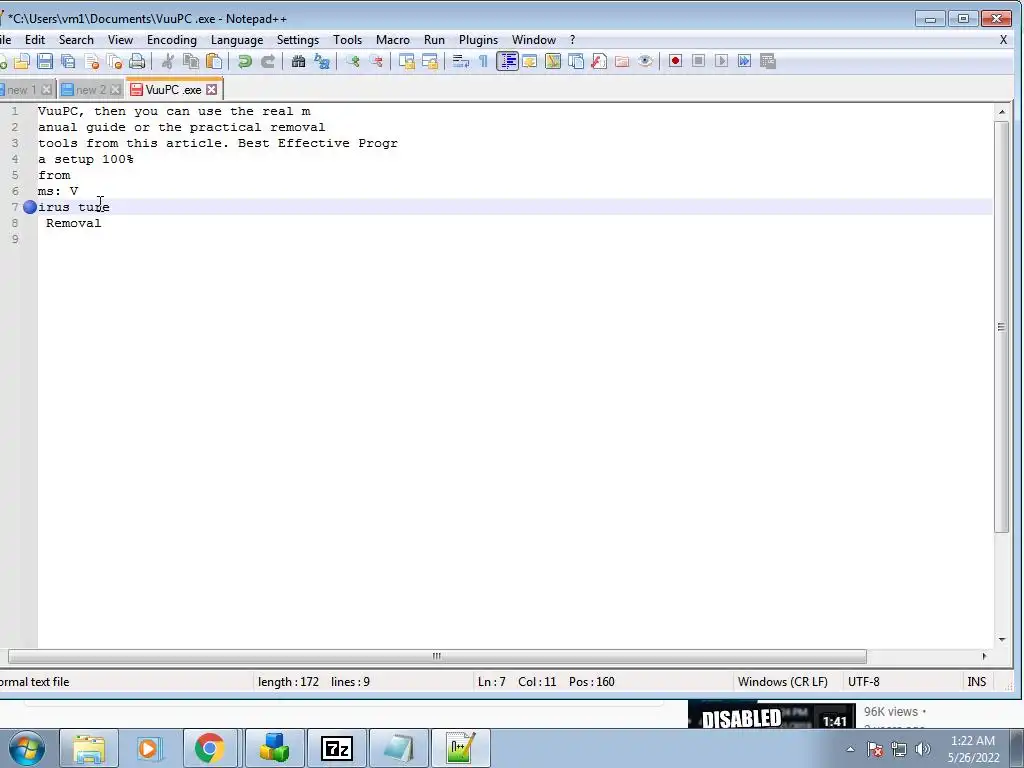Start macro recording with the red dot
1024x768 pixels.
click(x=675, y=61)
